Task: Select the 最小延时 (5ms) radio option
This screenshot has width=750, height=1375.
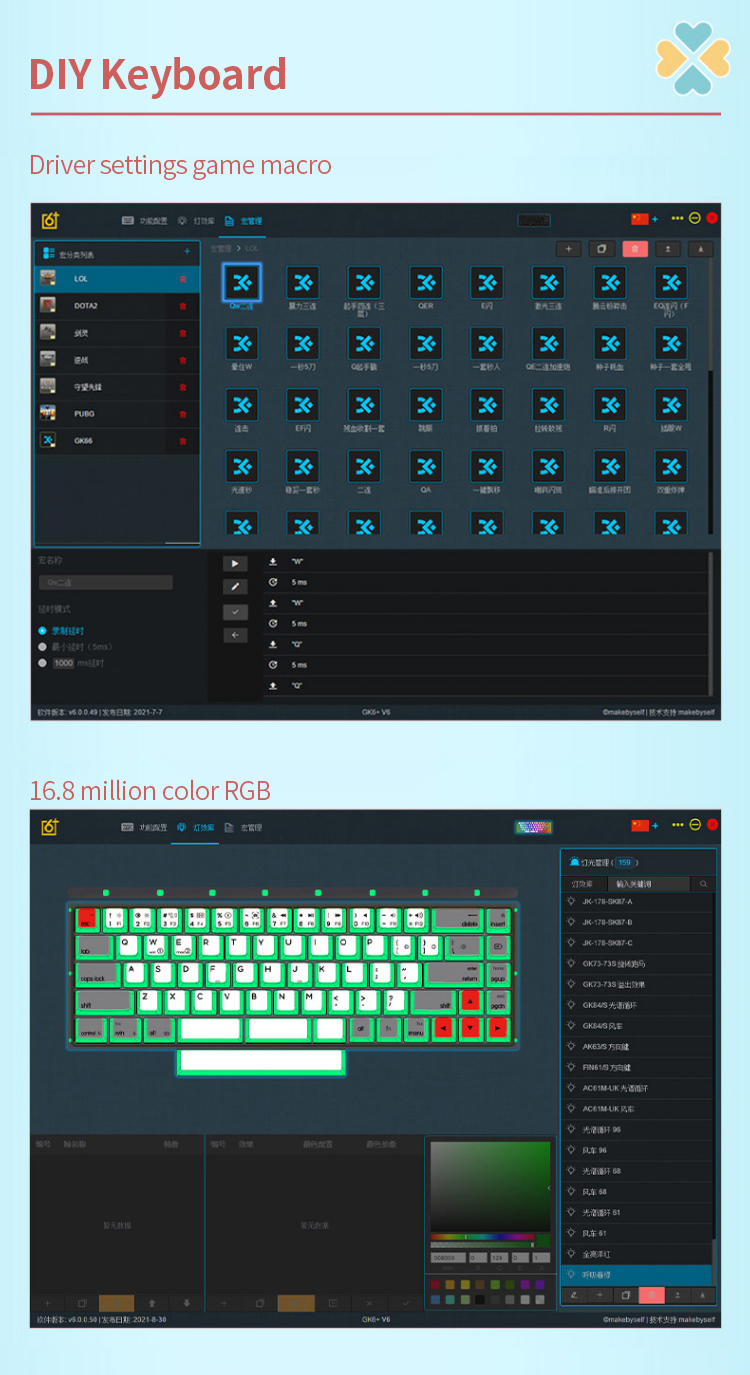Action: click(42, 647)
